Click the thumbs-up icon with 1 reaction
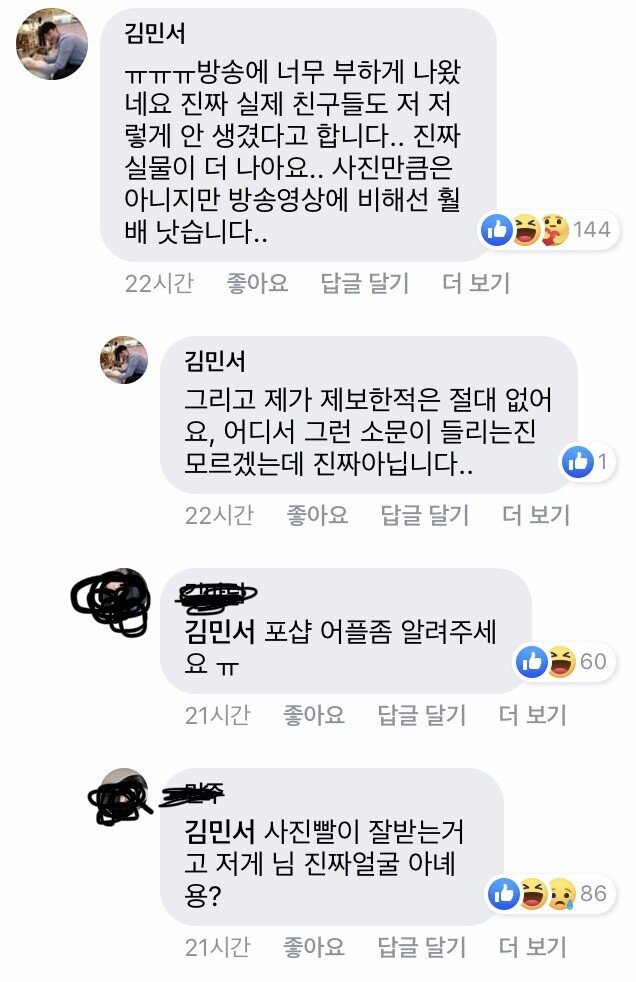The height and width of the screenshot is (982, 636). coord(578,462)
